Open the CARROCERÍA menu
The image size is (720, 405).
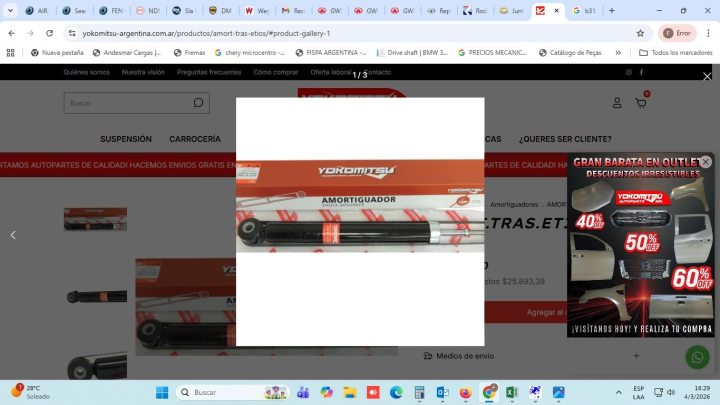[195, 139]
